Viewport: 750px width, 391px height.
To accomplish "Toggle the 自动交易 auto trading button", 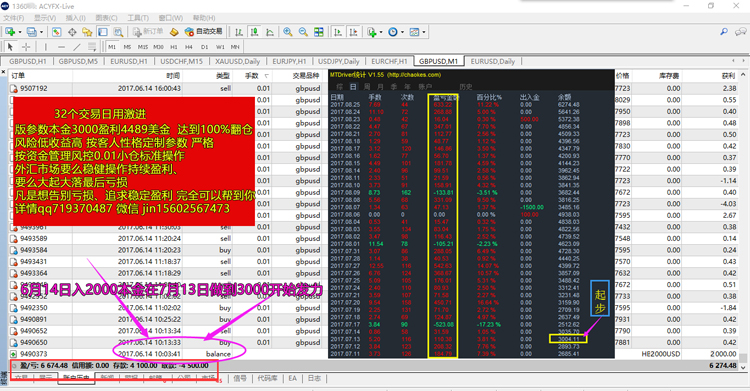I will click(x=204, y=32).
